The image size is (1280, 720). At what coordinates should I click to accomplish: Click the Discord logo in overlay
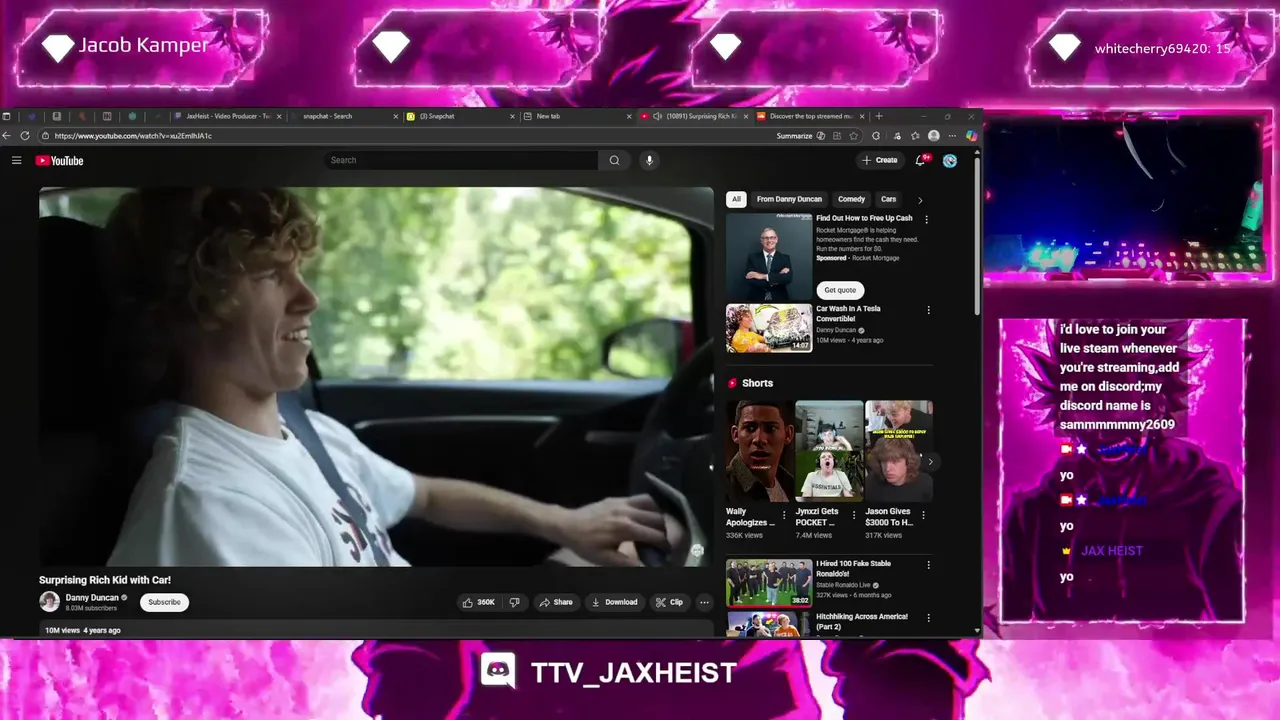tap(497, 671)
